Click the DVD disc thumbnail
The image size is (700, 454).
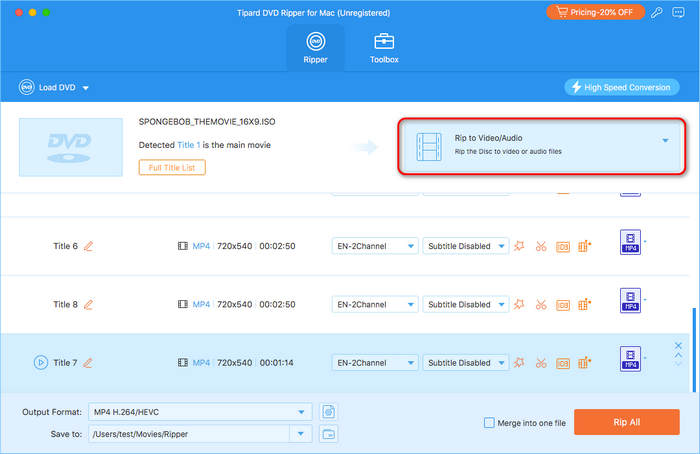pos(71,147)
